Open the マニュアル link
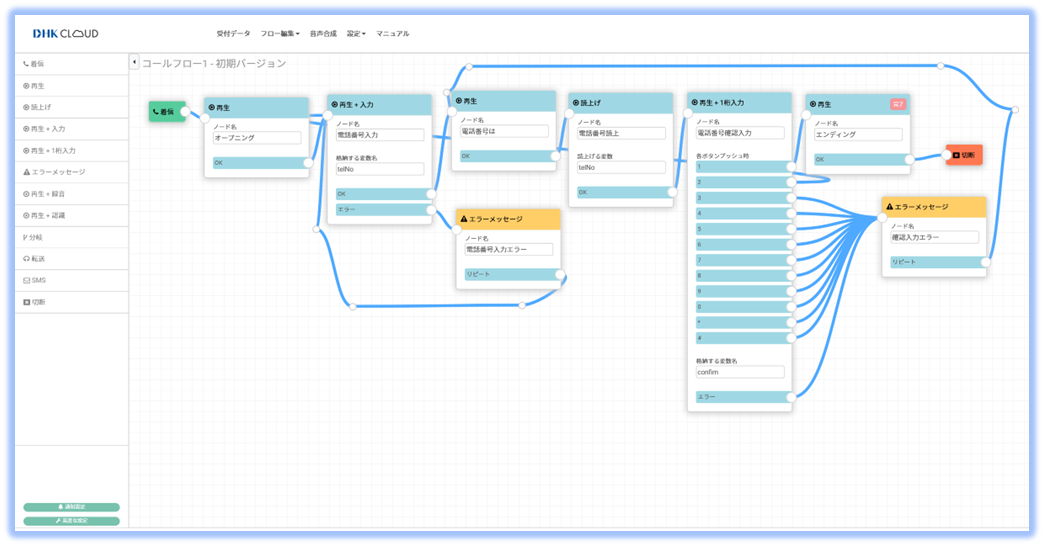 [392, 34]
